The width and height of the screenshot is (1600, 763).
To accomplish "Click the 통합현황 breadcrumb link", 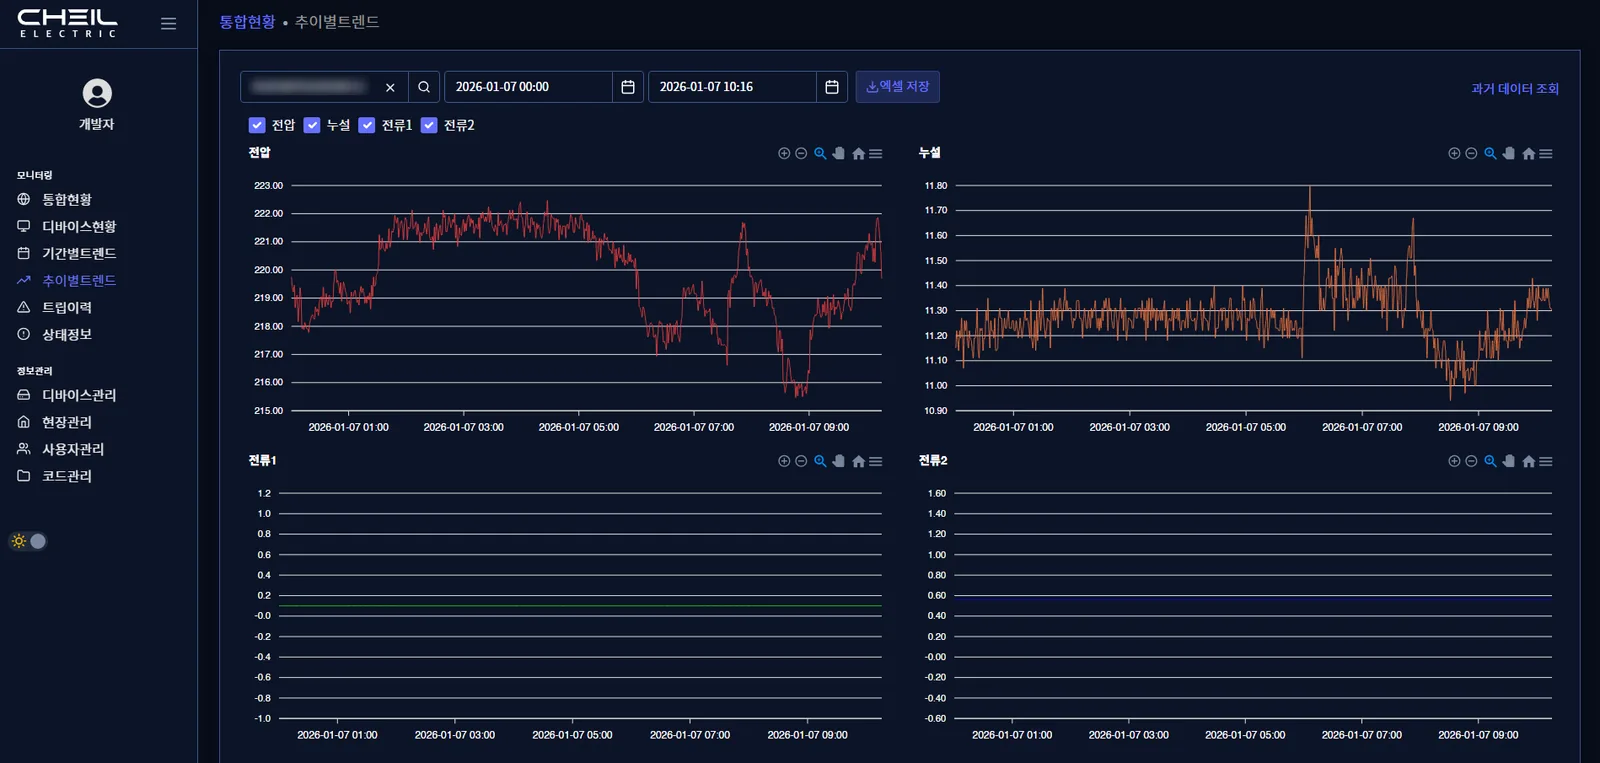I will (x=247, y=22).
